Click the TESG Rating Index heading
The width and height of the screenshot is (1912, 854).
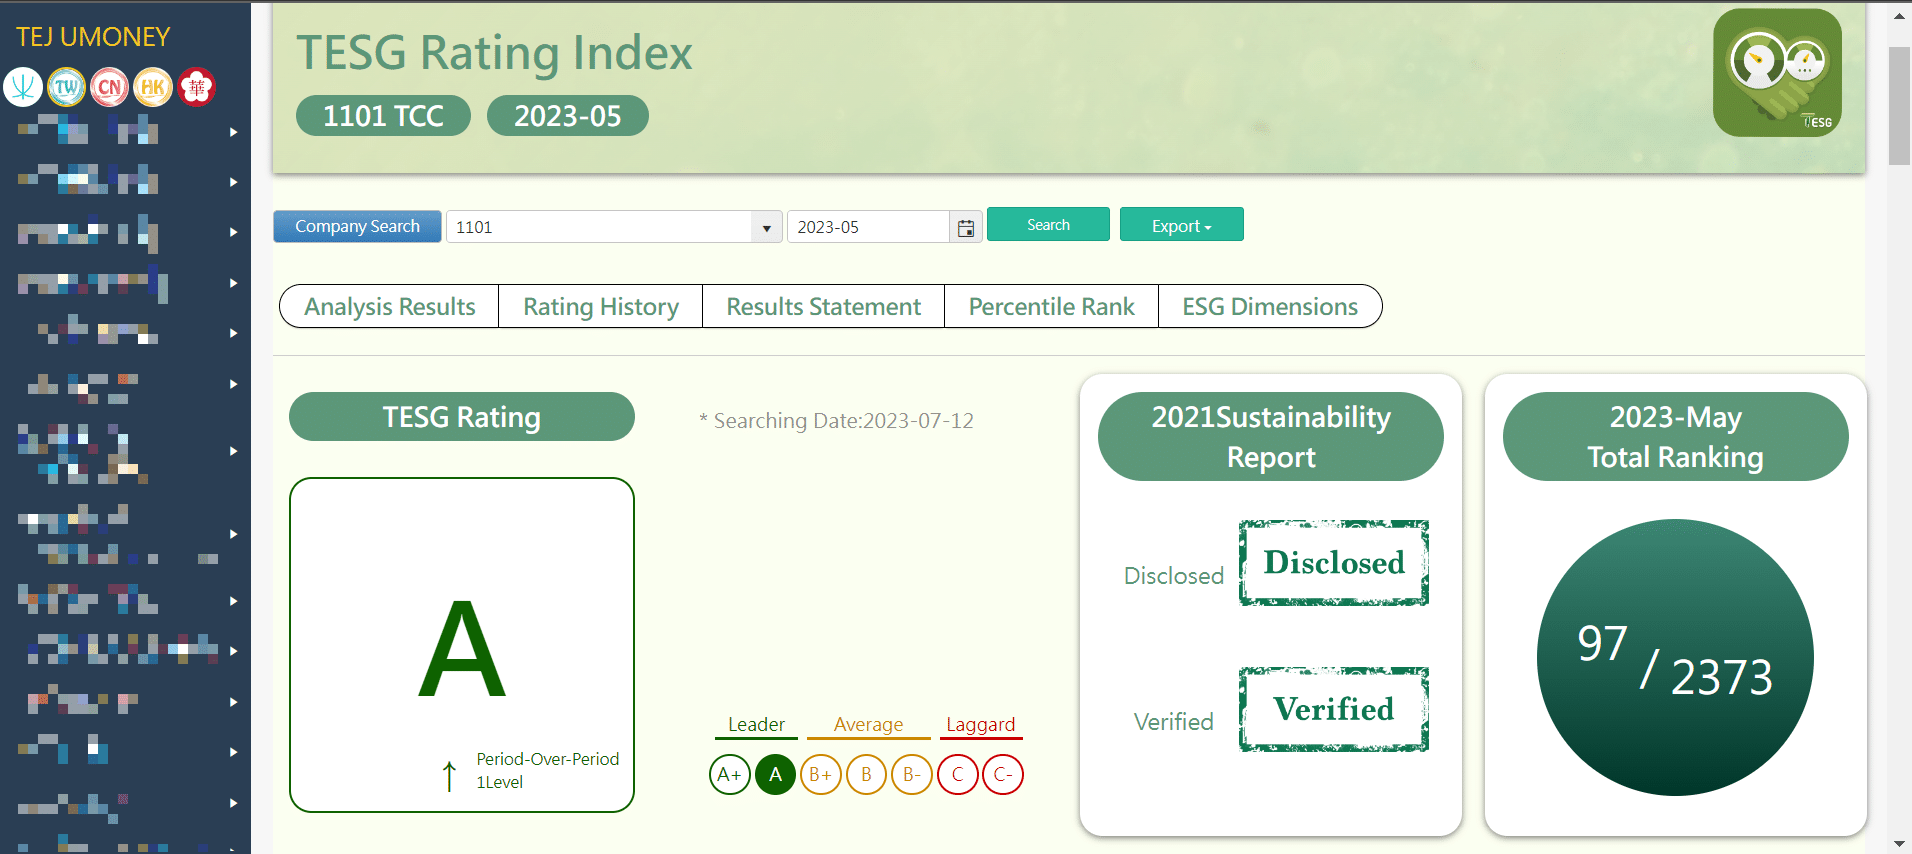coord(494,52)
